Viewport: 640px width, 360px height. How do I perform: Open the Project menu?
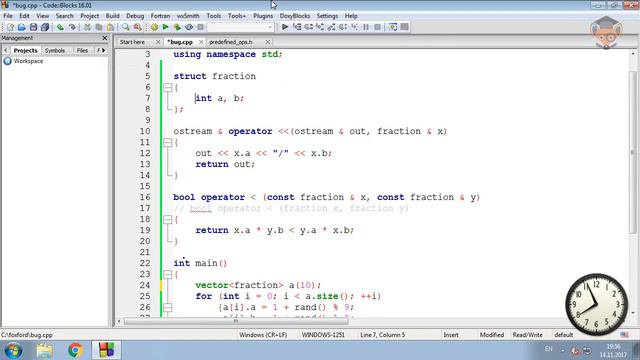pos(89,16)
